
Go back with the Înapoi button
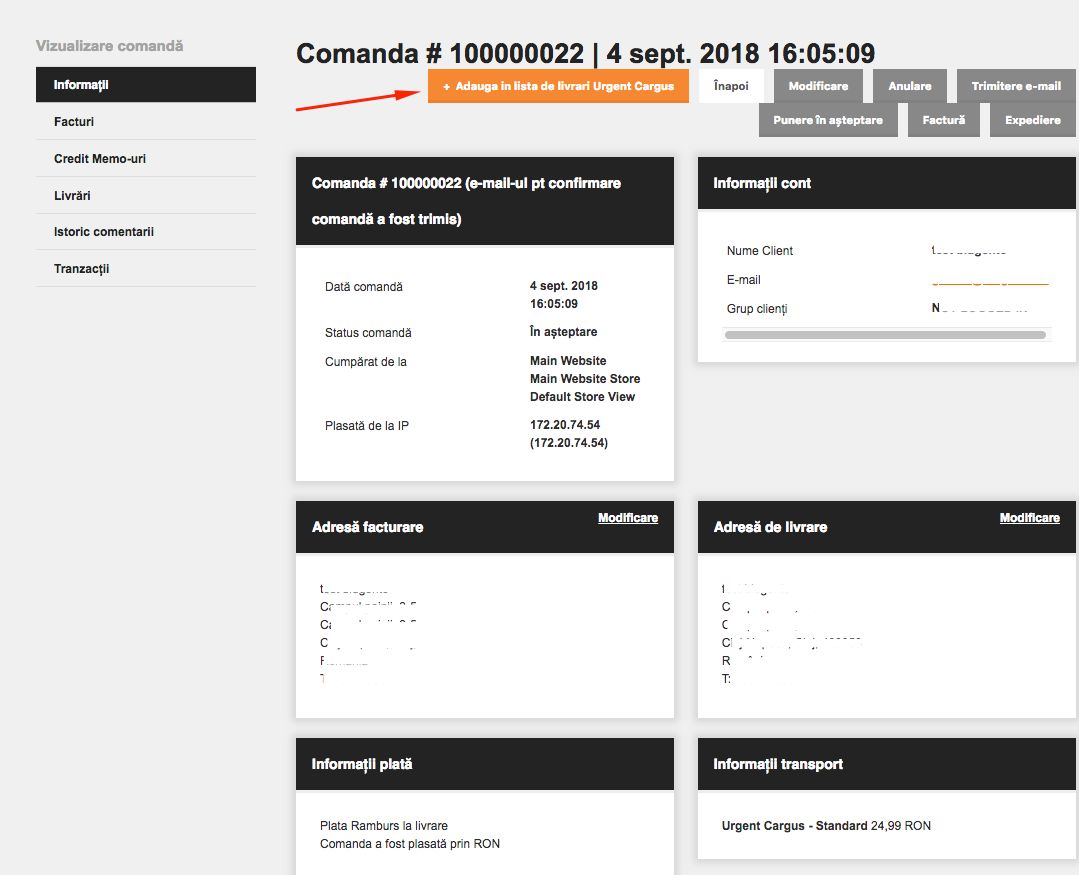click(x=731, y=86)
